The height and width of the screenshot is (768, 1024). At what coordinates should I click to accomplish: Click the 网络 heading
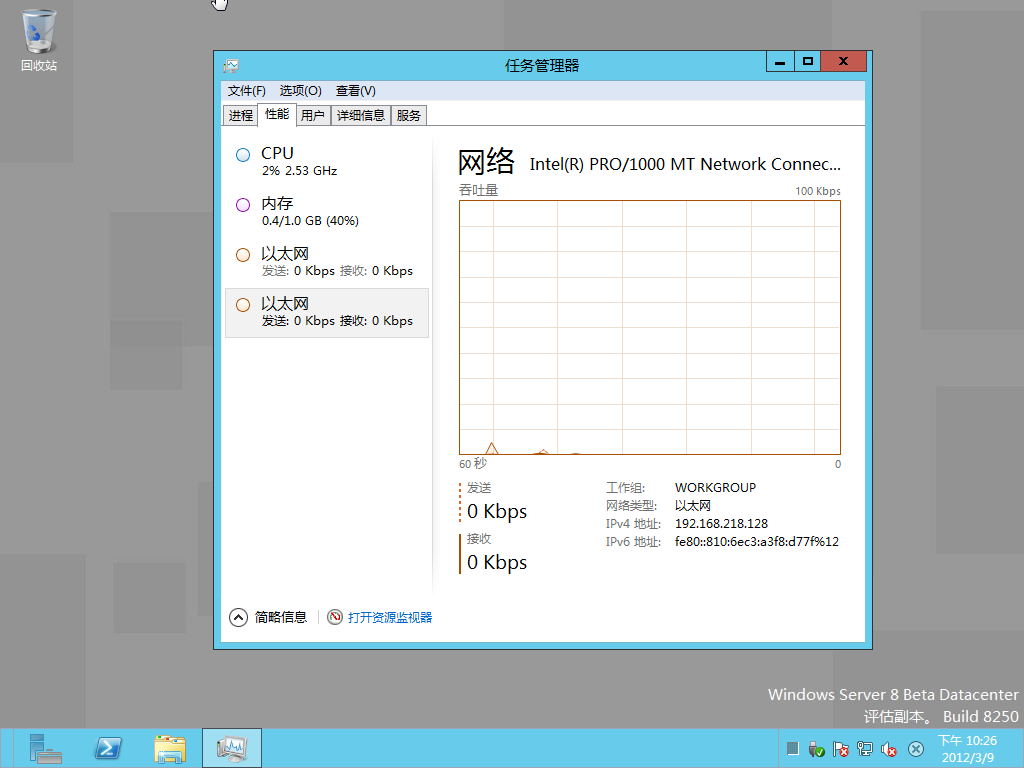tap(487, 161)
